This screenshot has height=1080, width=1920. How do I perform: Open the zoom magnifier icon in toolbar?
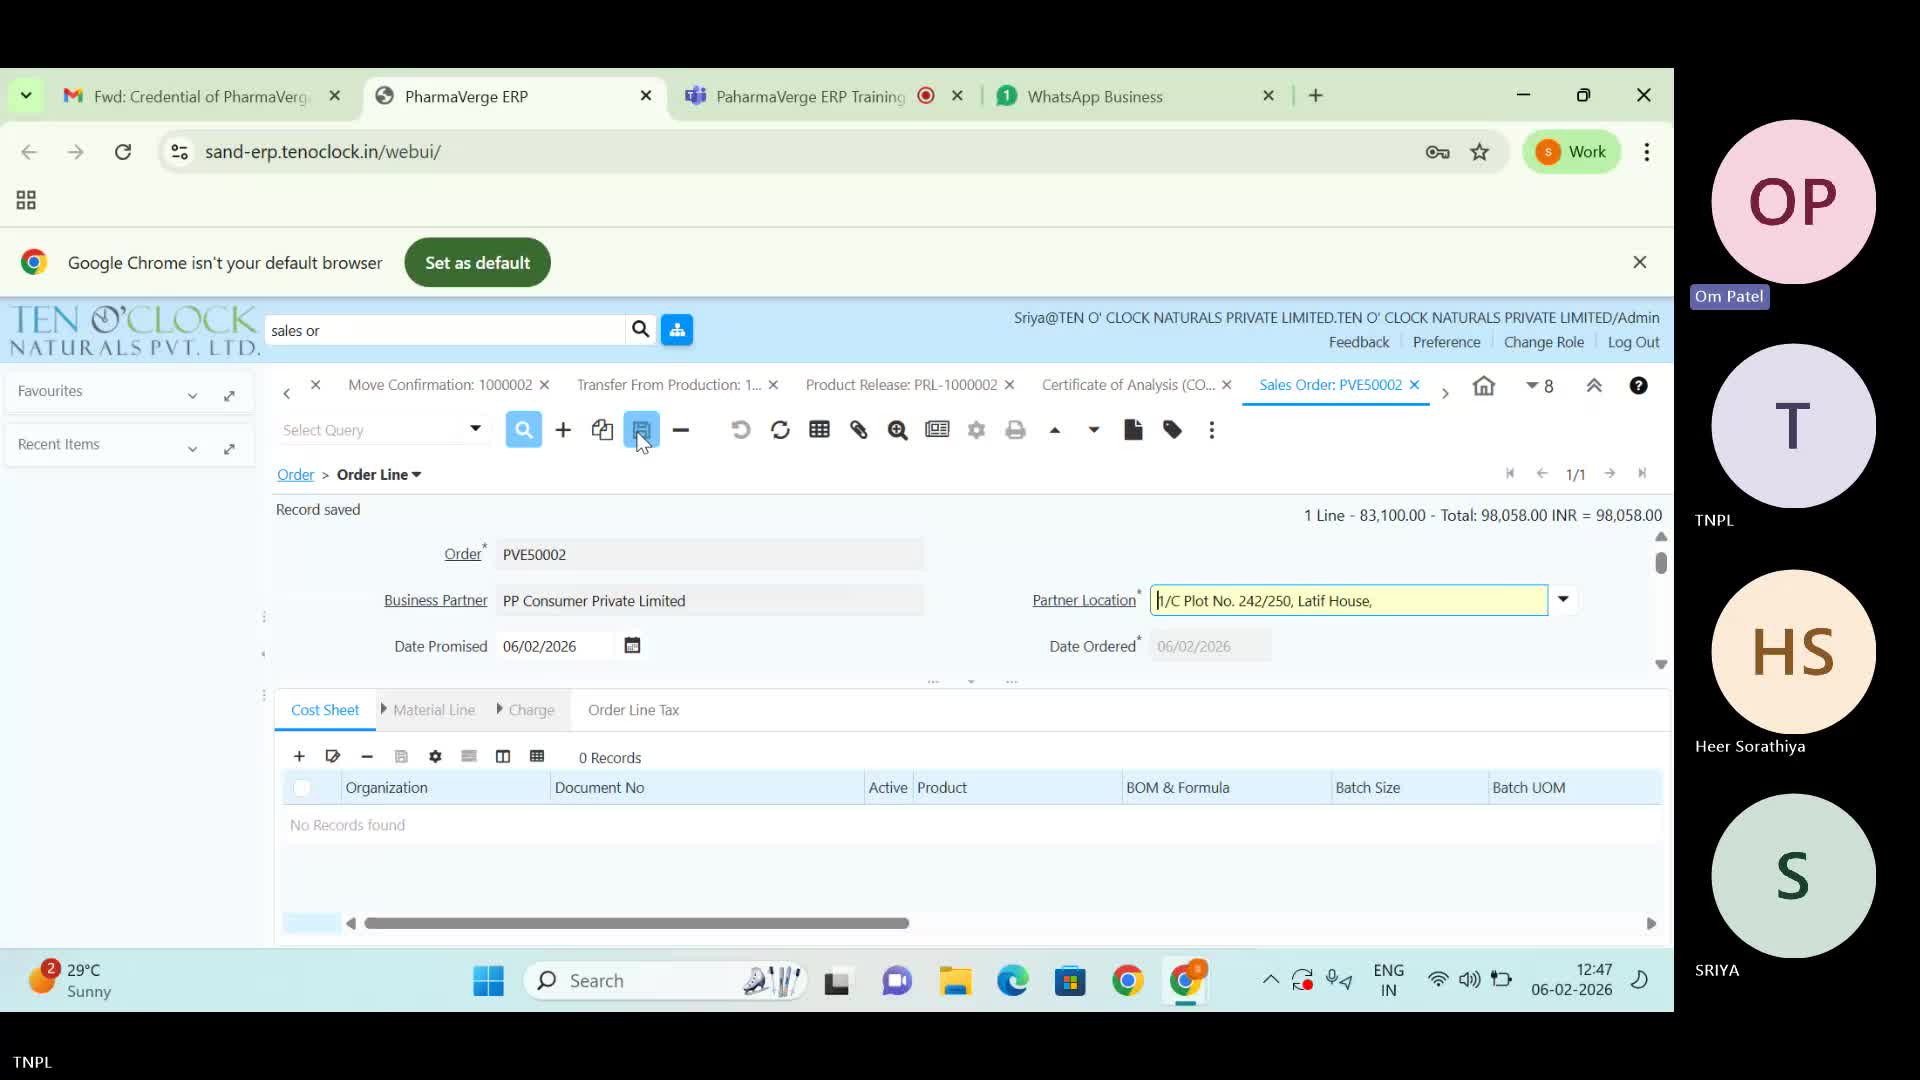897,430
